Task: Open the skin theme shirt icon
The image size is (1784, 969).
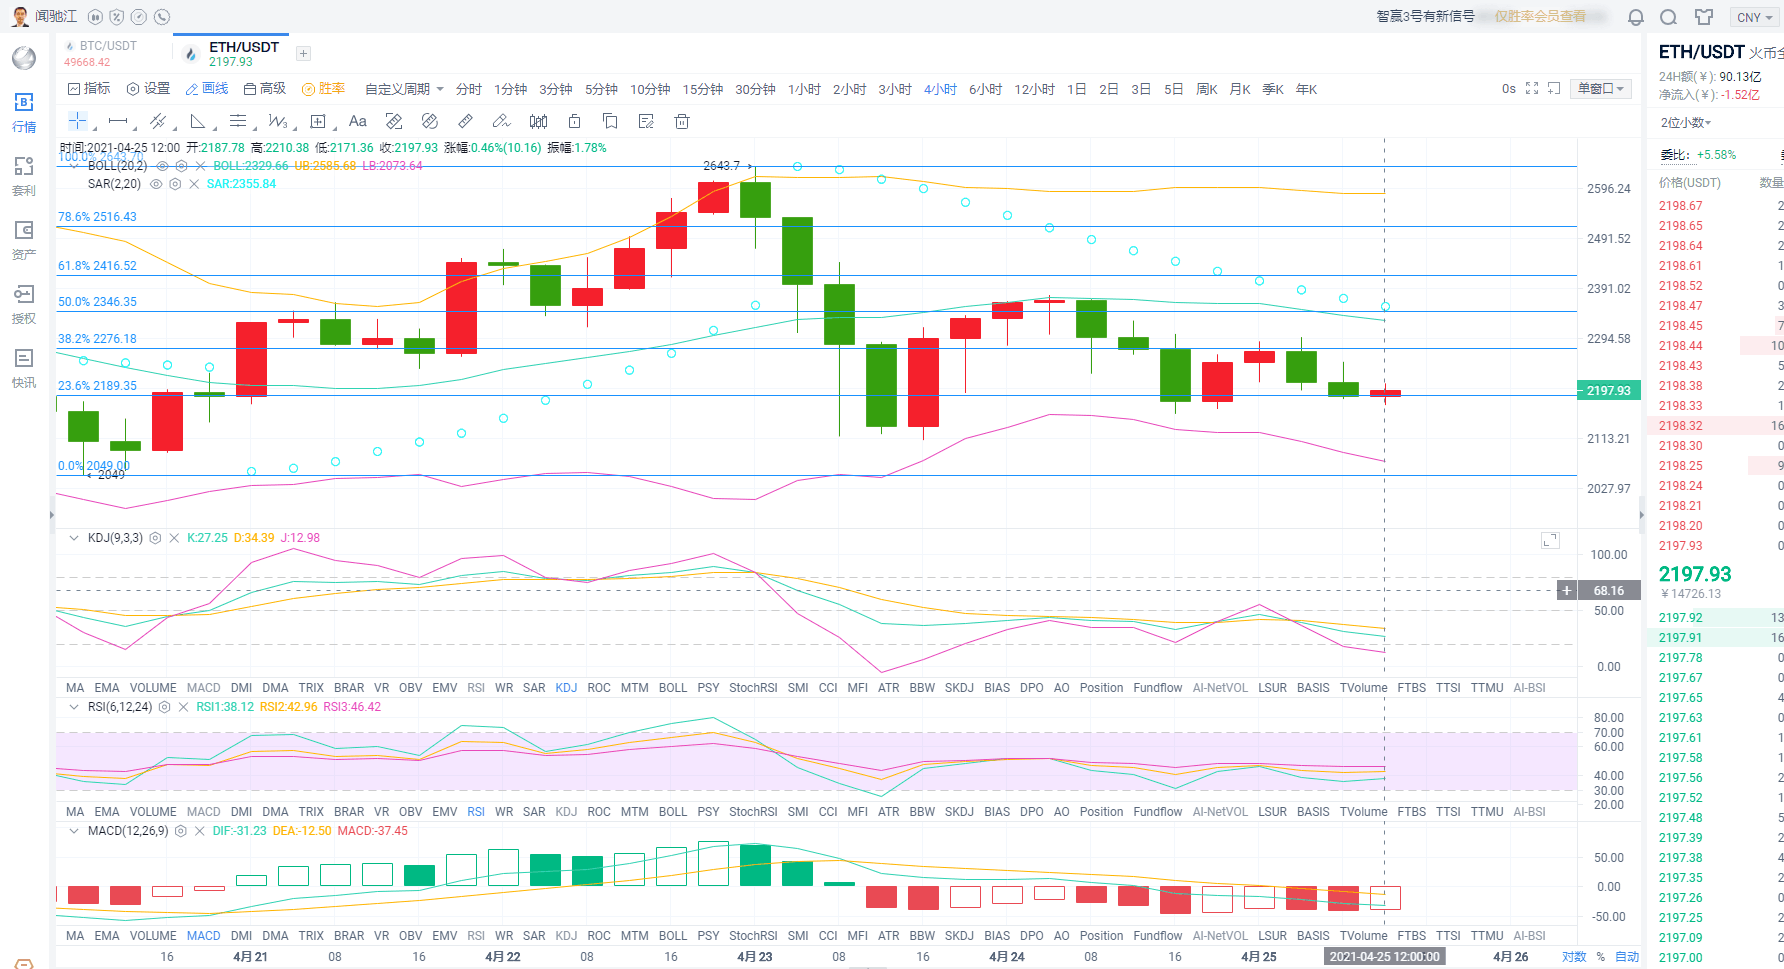Action: pyautogui.click(x=1704, y=17)
